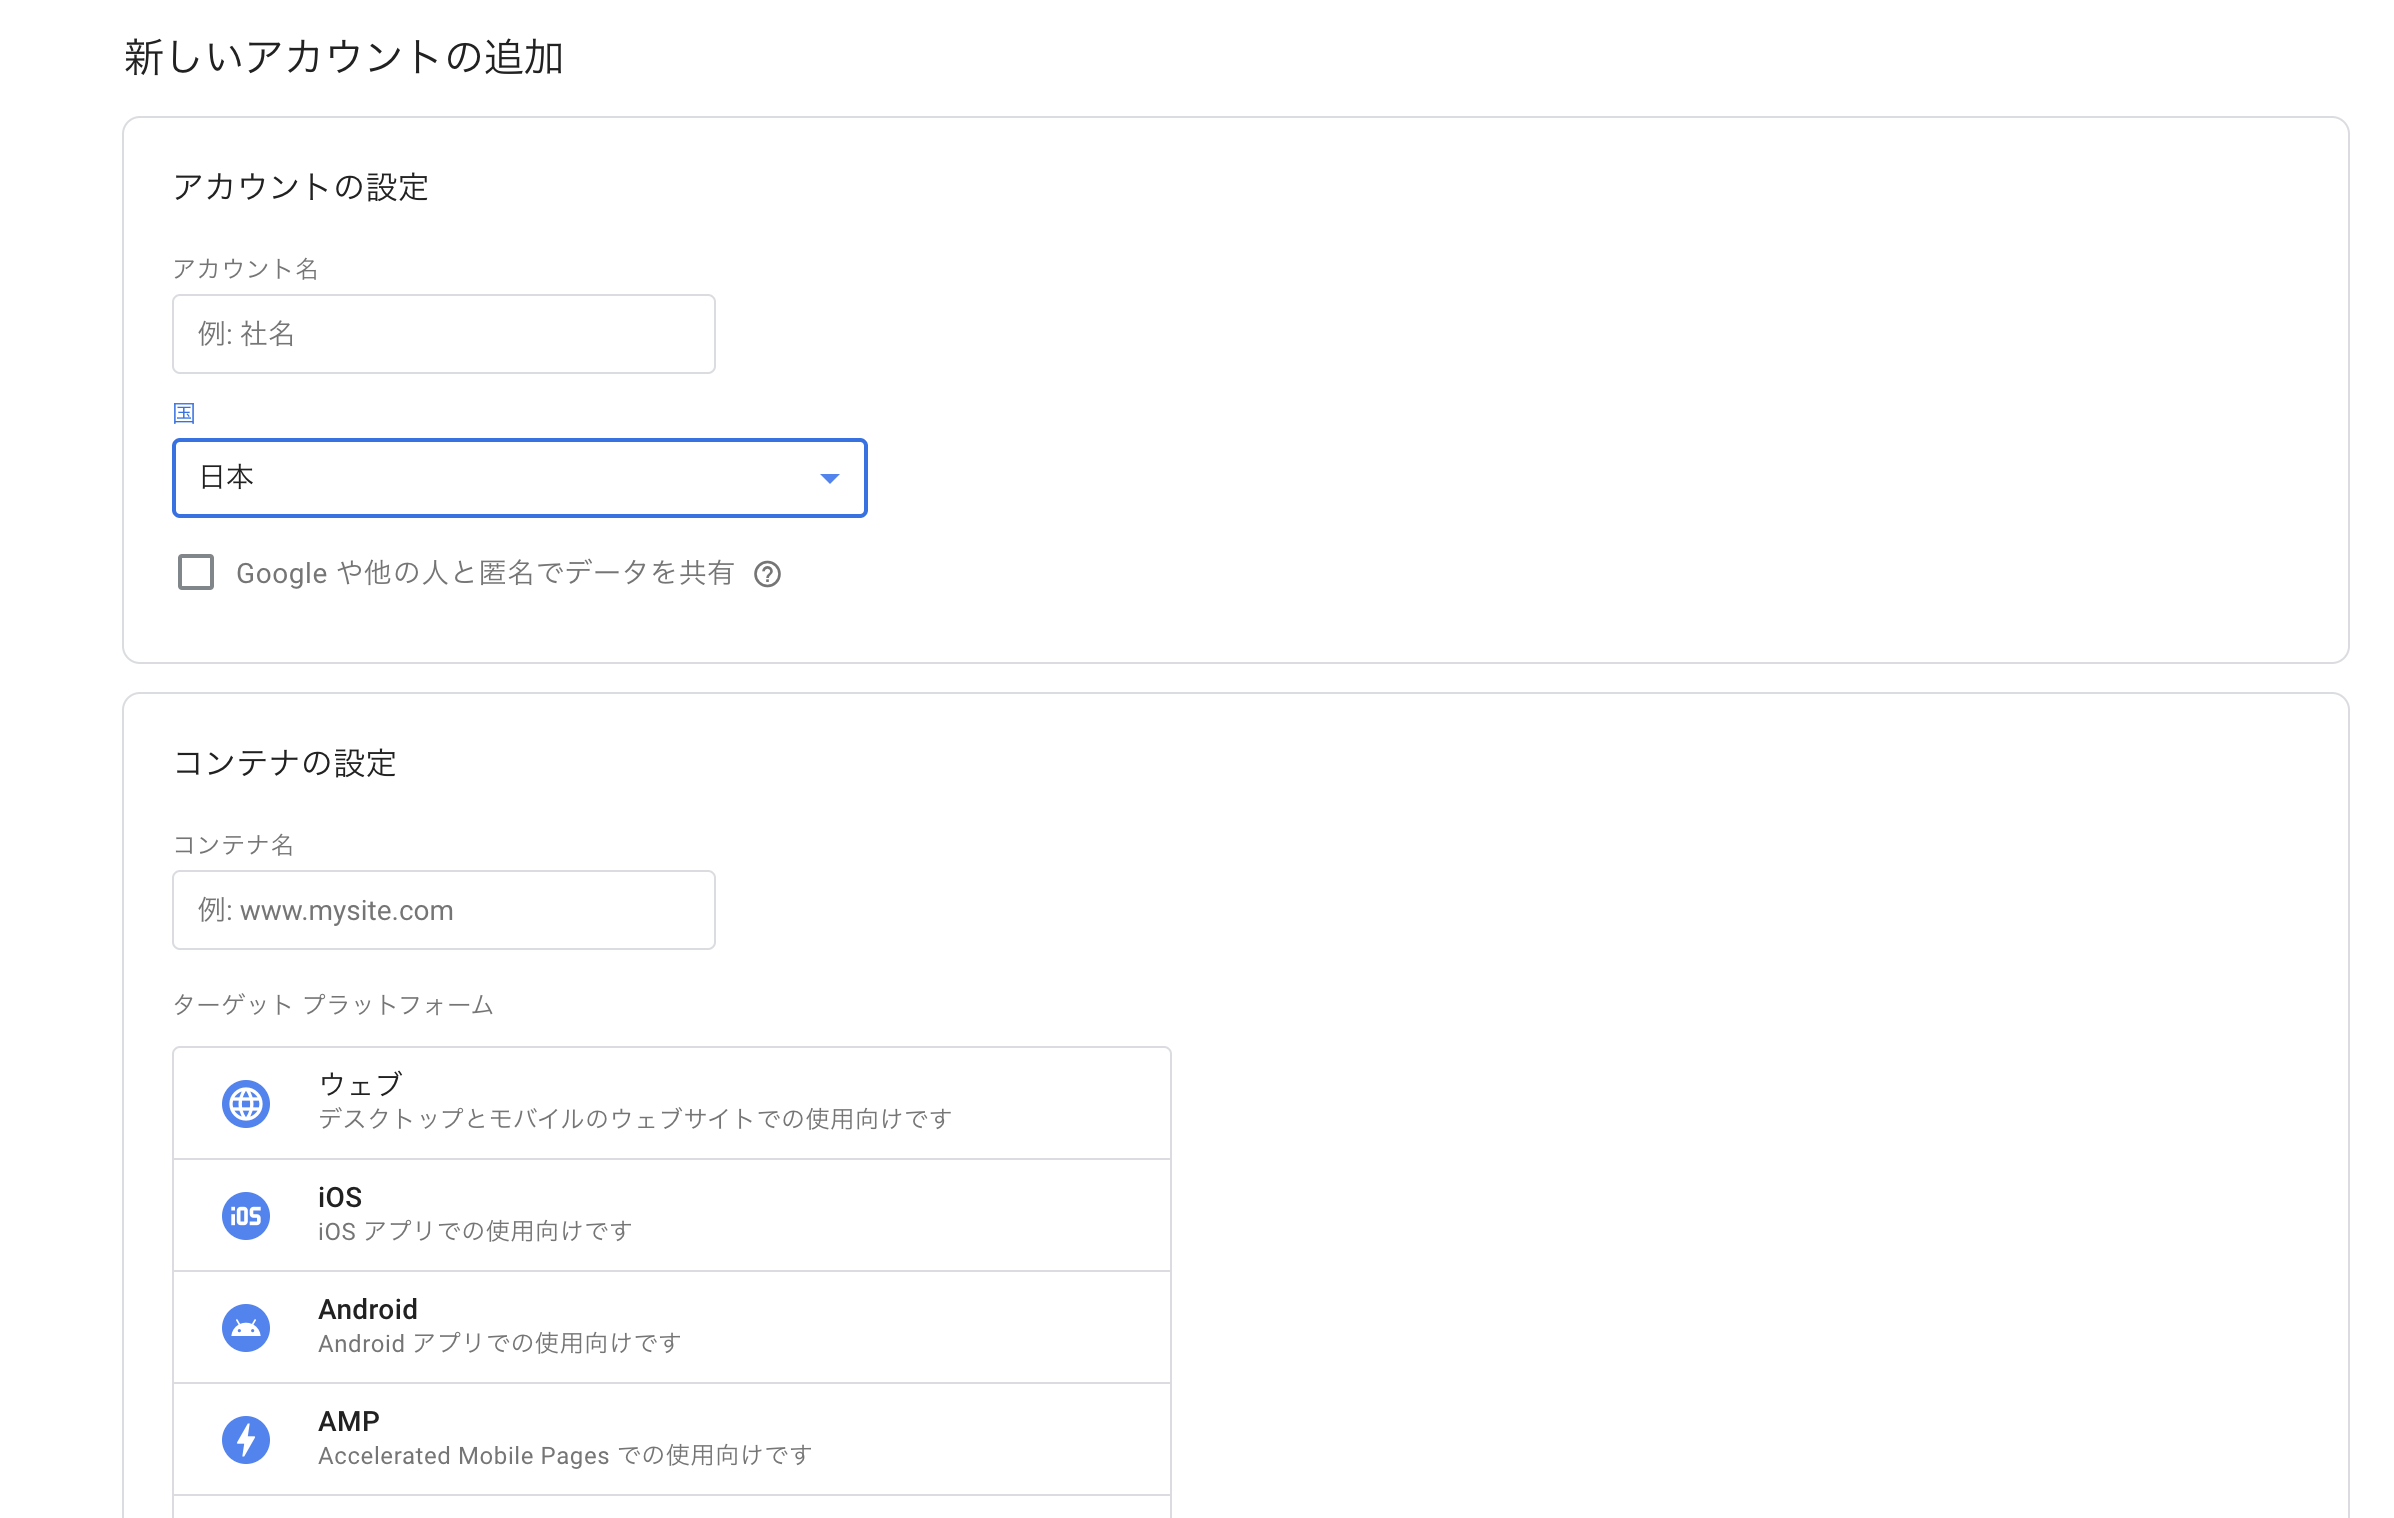Click the 国 field label
The width and height of the screenshot is (2394, 1518).
[184, 413]
